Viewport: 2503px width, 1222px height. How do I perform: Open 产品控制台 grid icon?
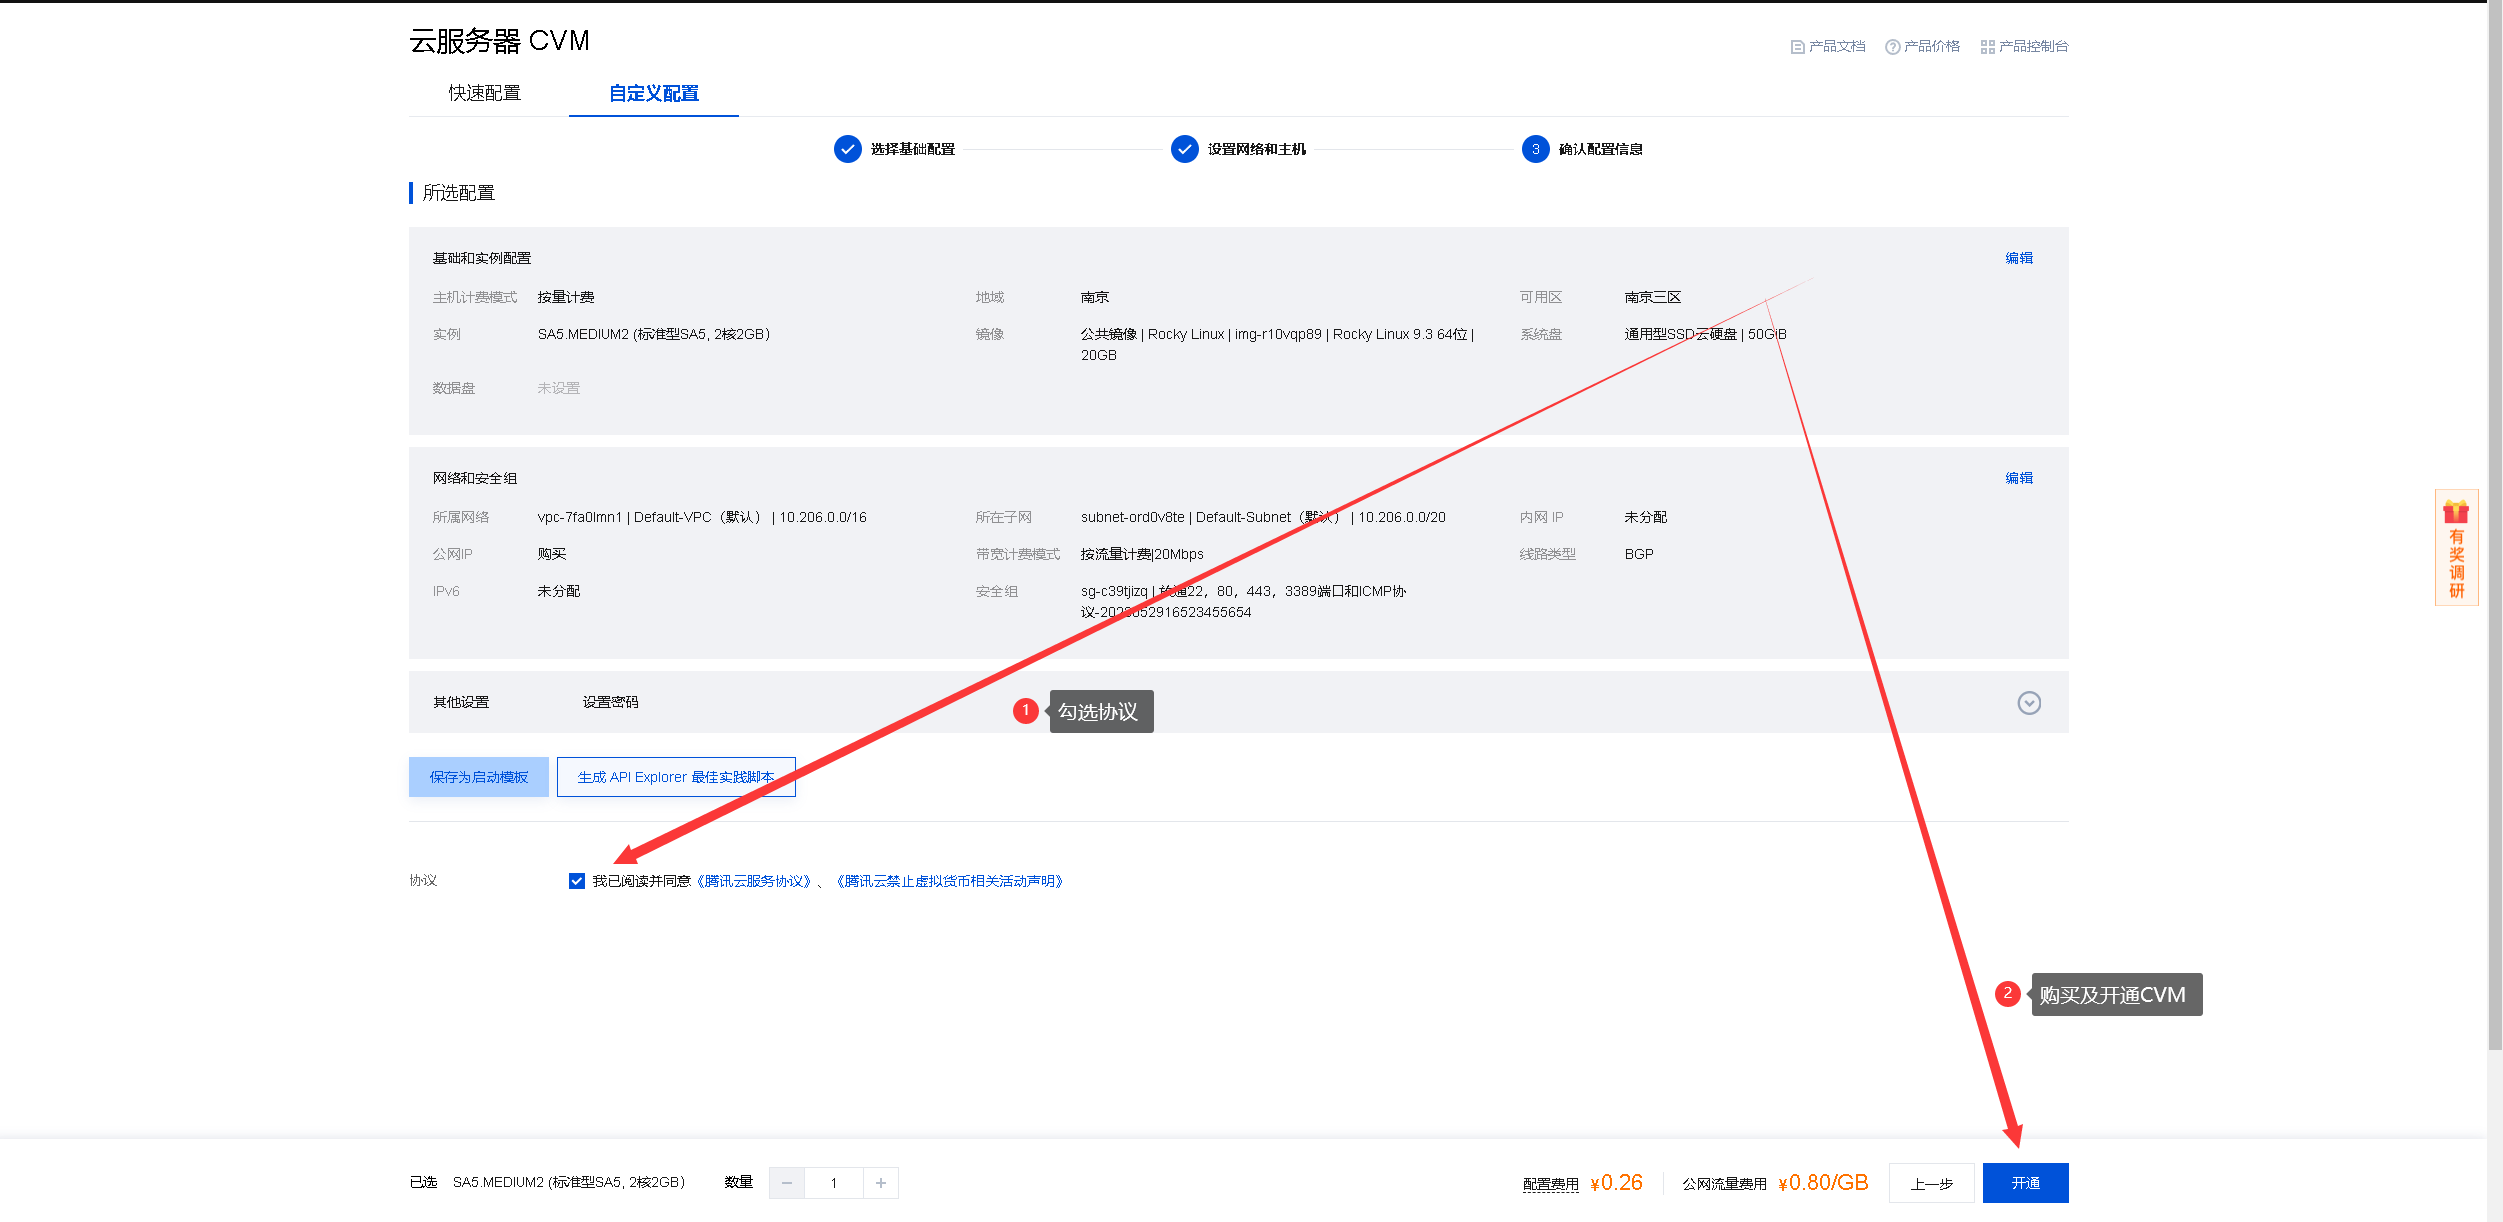coord(1987,47)
